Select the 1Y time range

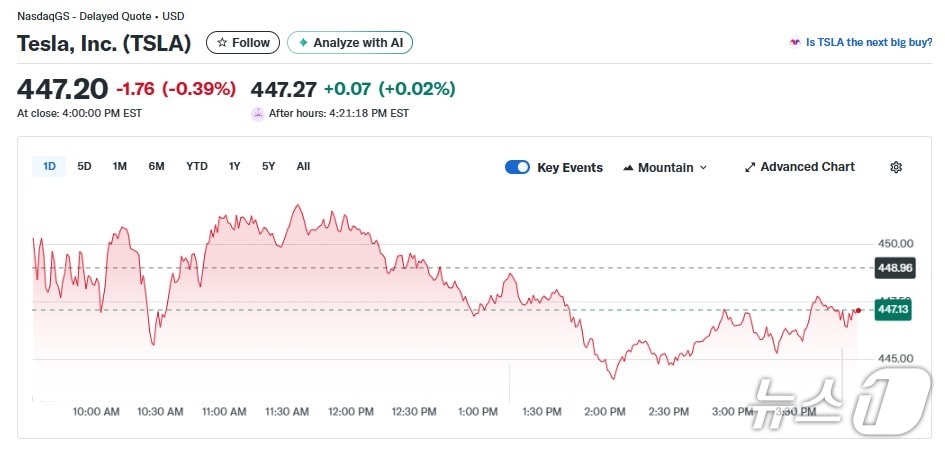[234, 166]
